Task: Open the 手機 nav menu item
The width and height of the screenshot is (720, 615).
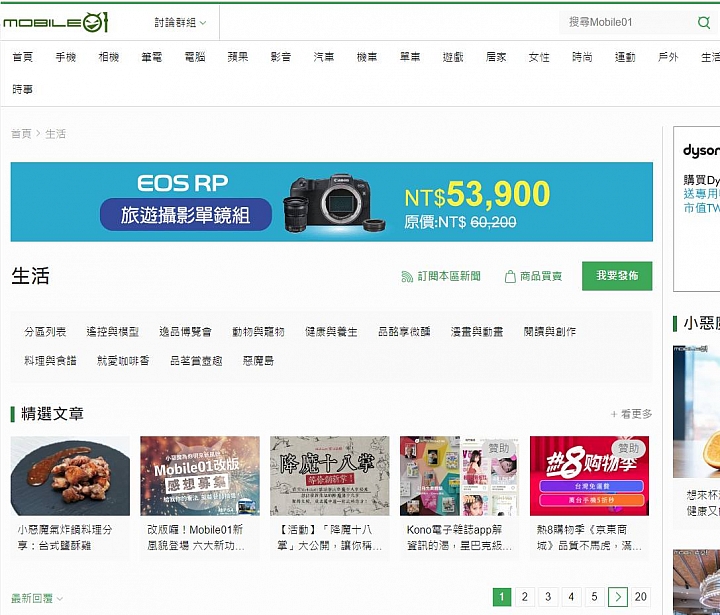Action: 66,57
